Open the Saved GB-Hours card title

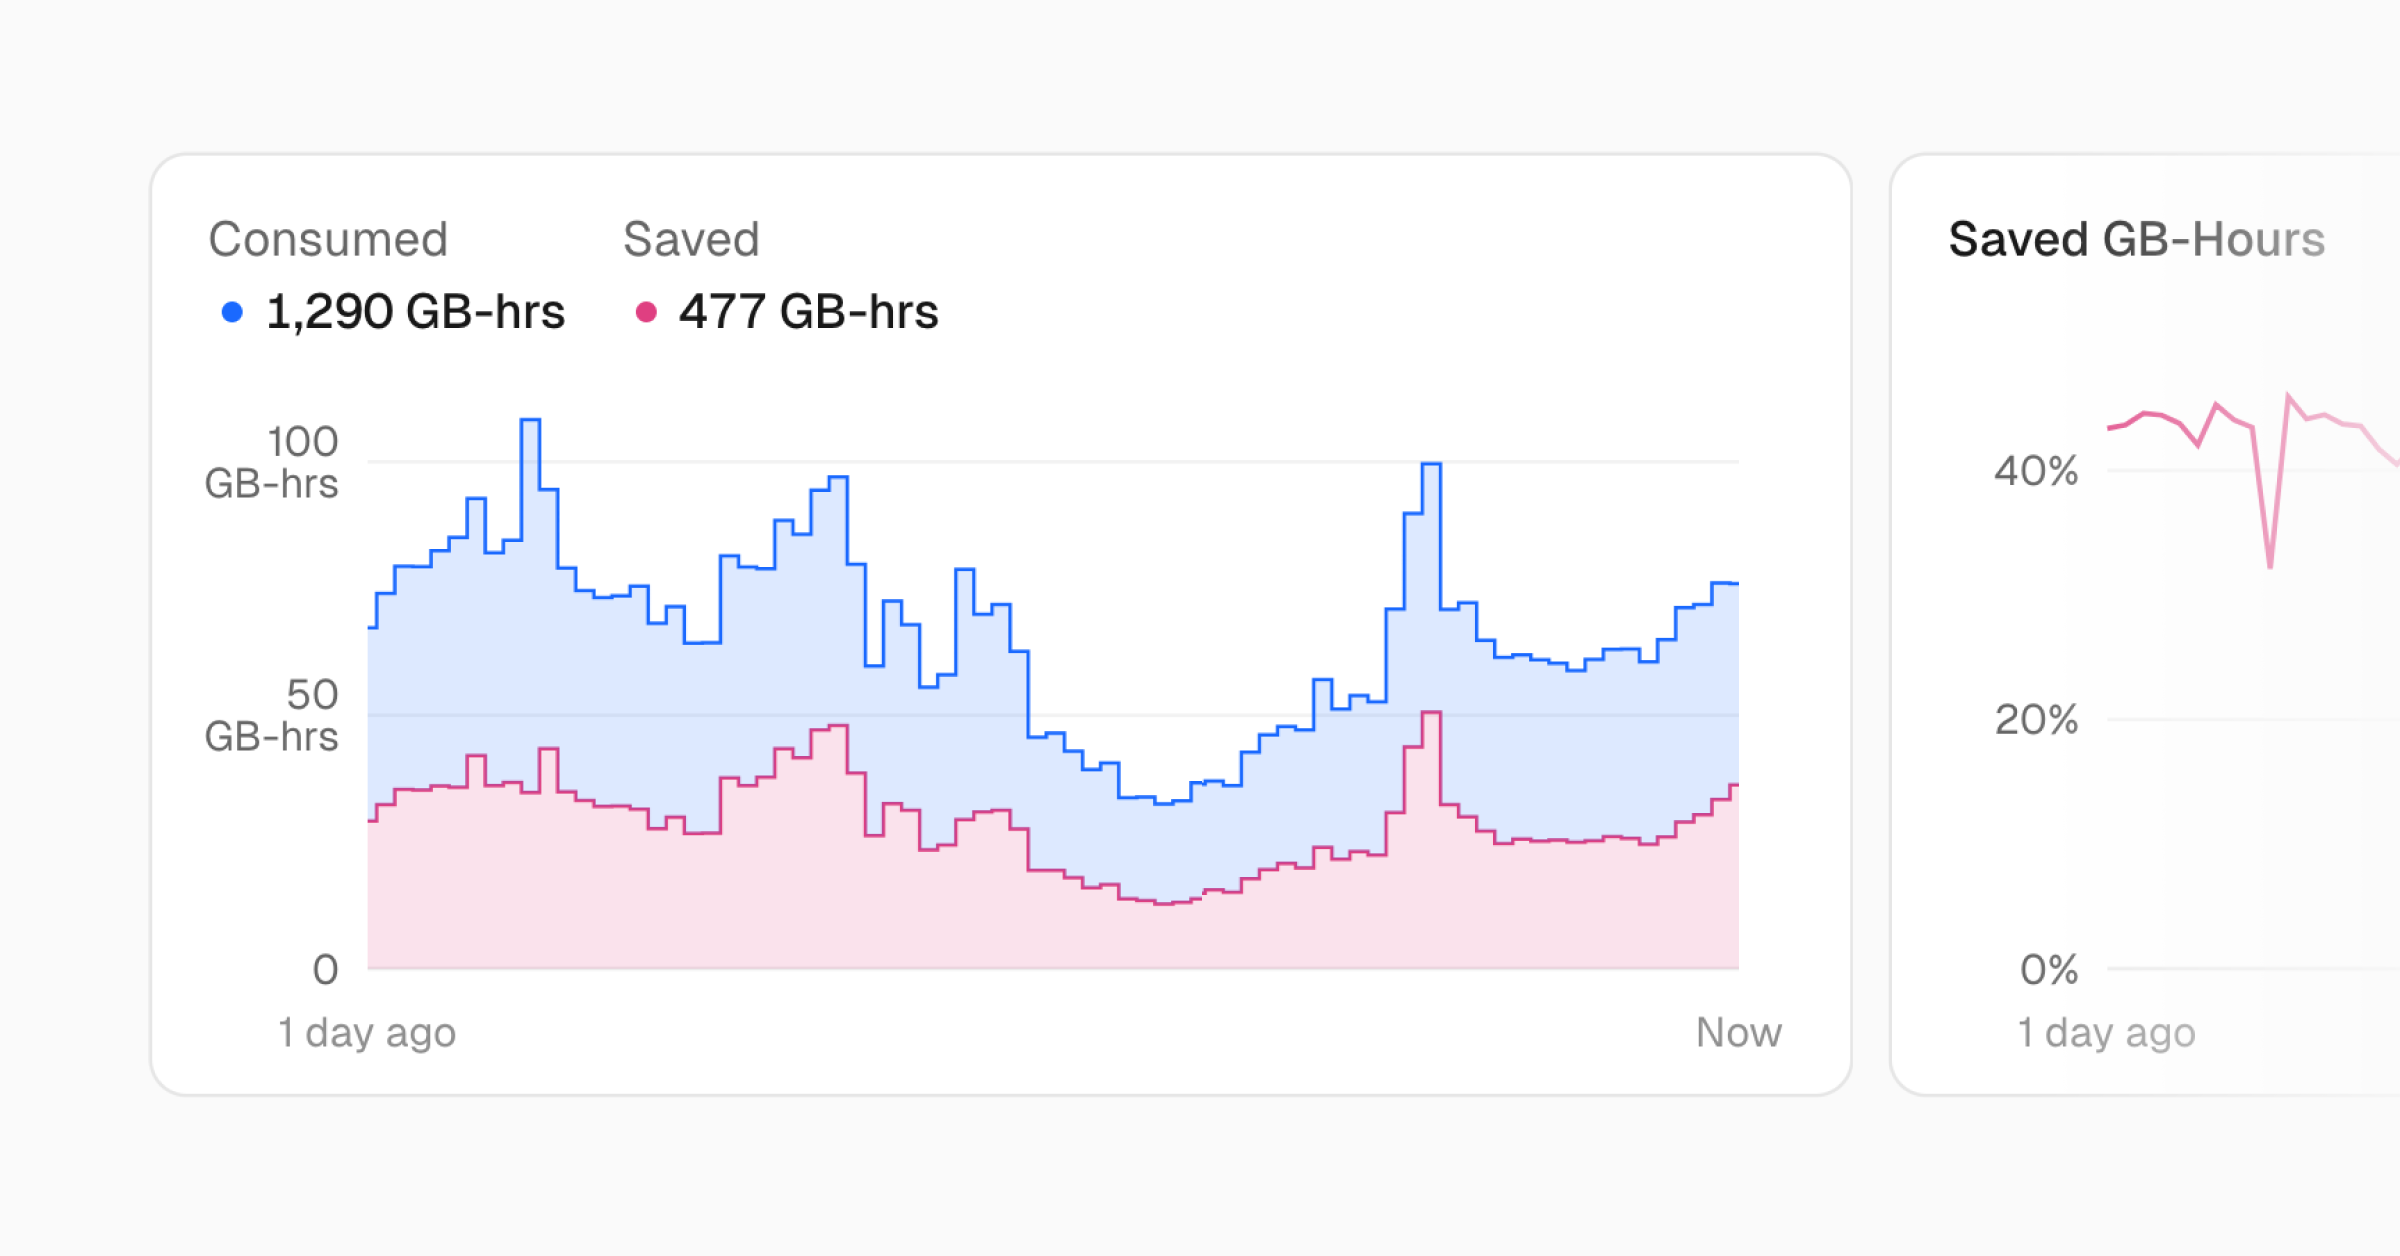point(2136,240)
